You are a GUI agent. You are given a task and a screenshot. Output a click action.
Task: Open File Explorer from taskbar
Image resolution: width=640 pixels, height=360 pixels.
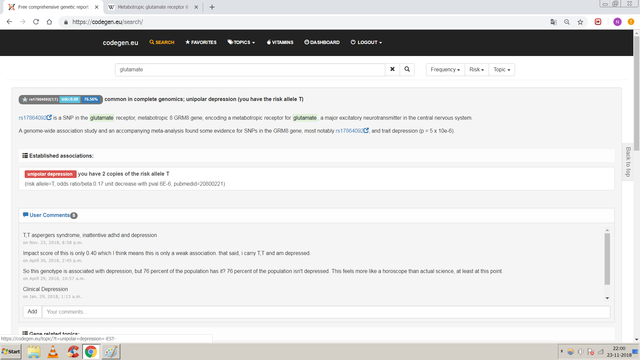pos(33,351)
